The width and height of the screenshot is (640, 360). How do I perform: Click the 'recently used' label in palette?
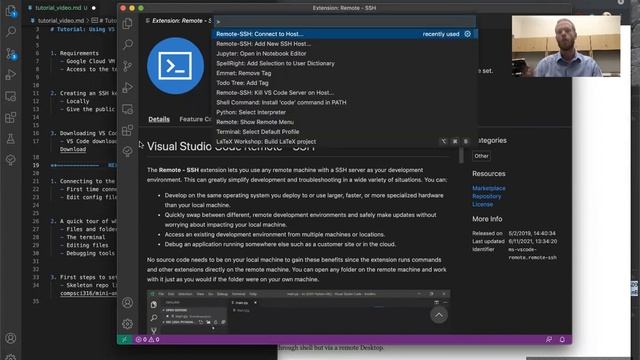pos(441,34)
